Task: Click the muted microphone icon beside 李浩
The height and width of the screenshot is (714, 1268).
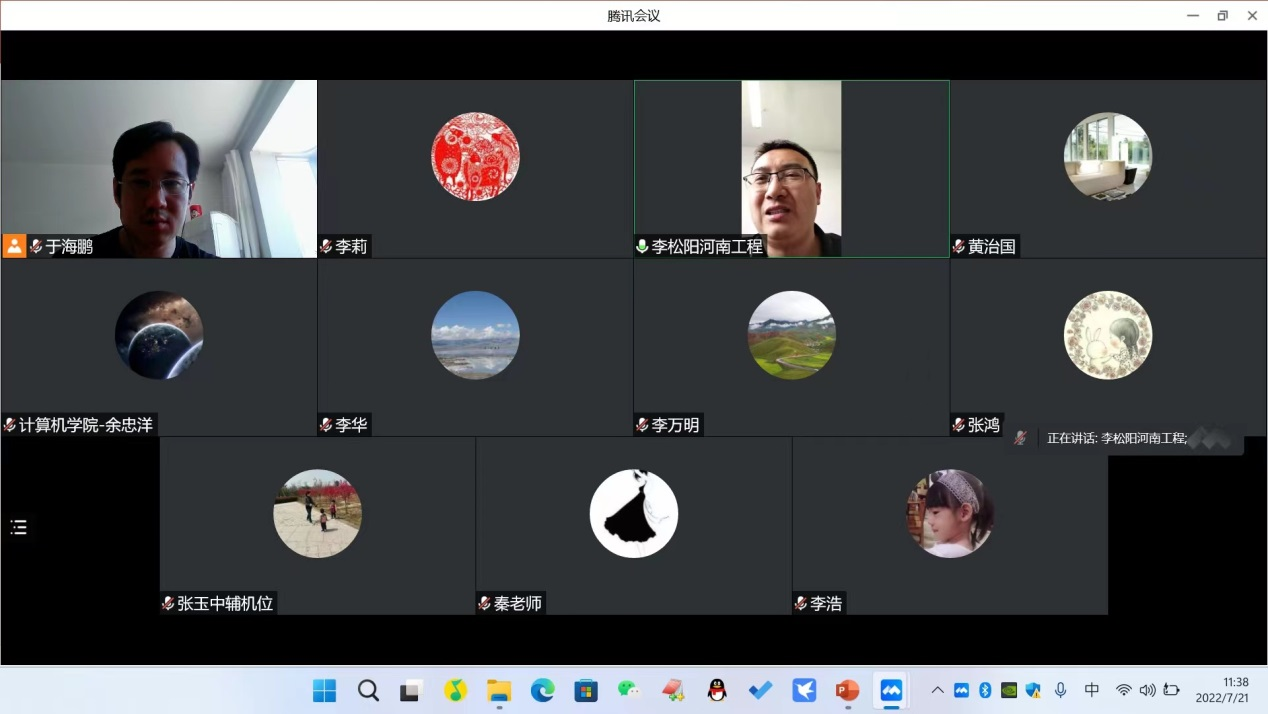Action: (801, 603)
